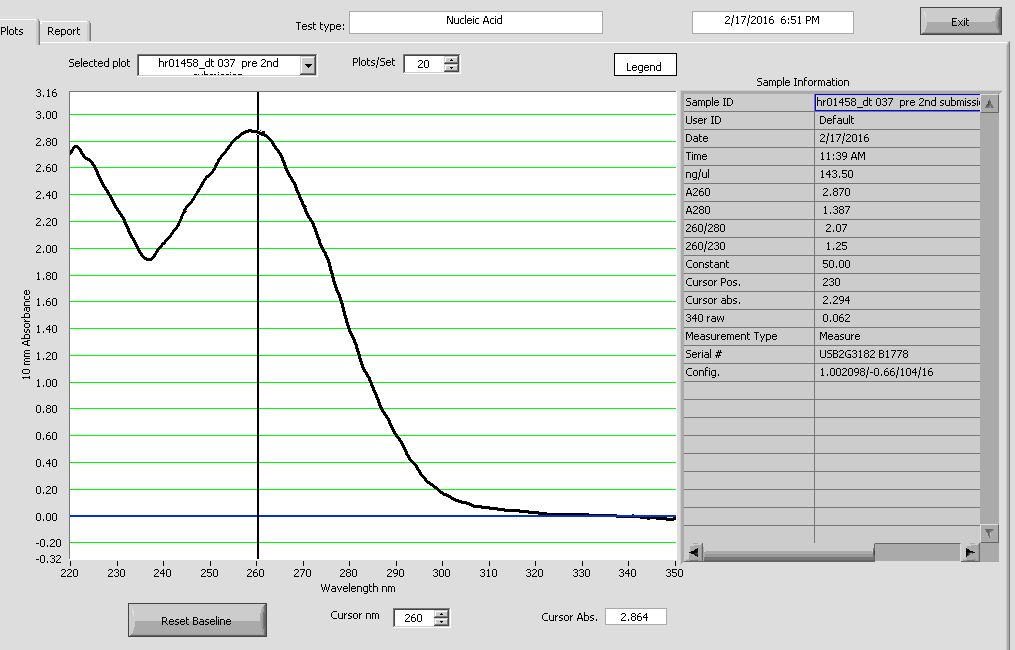The height and width of the screenshot is (650, 1015).
Task: Click the Test type Nucleic Acid field
Action: 475,22
